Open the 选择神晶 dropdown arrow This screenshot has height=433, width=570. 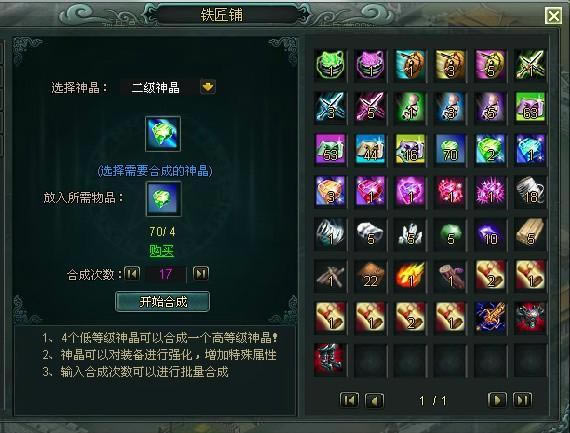(208, 87)
